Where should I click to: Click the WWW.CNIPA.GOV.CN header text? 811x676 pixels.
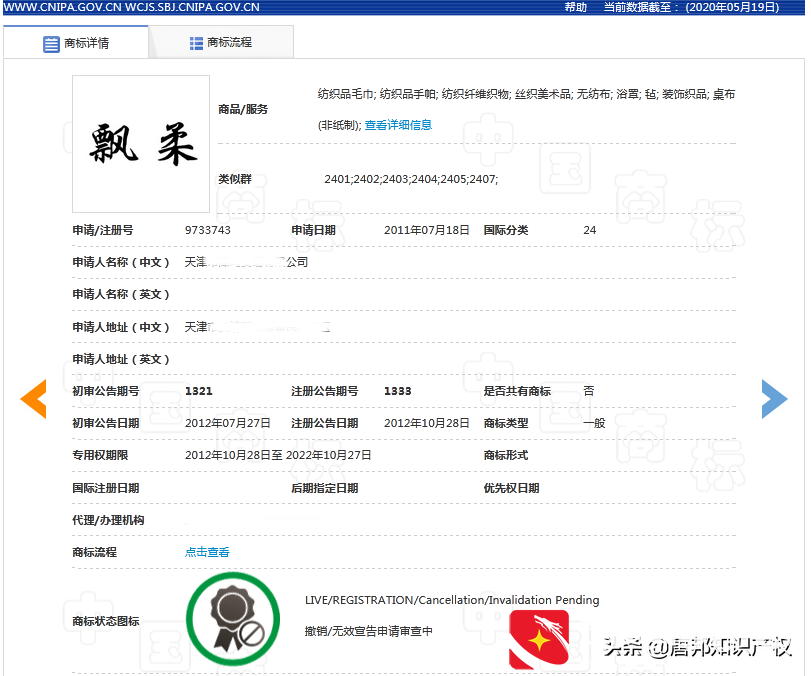[62, 7]
